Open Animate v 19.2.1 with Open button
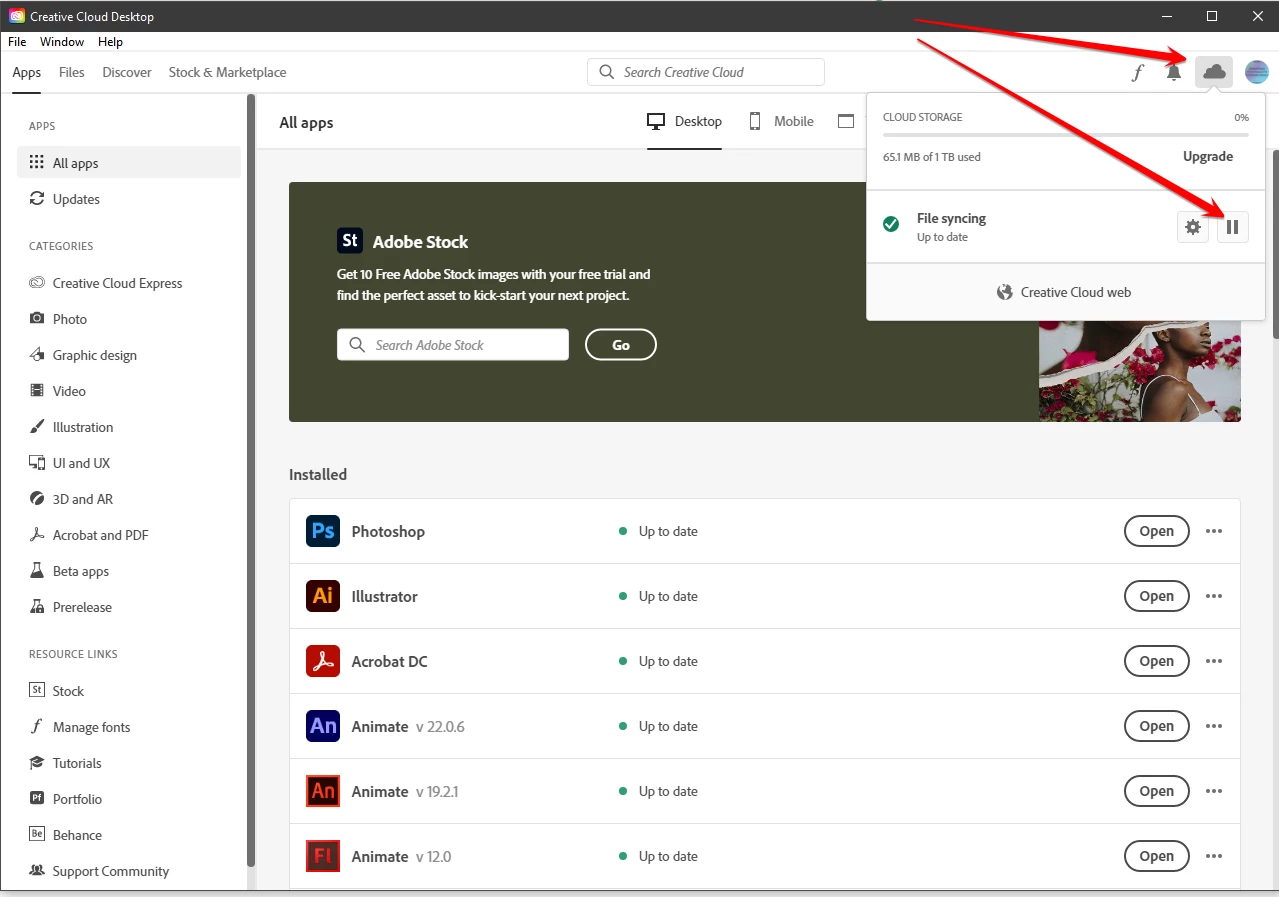Screen dimensions: 1279x897 click(1157, 791)
